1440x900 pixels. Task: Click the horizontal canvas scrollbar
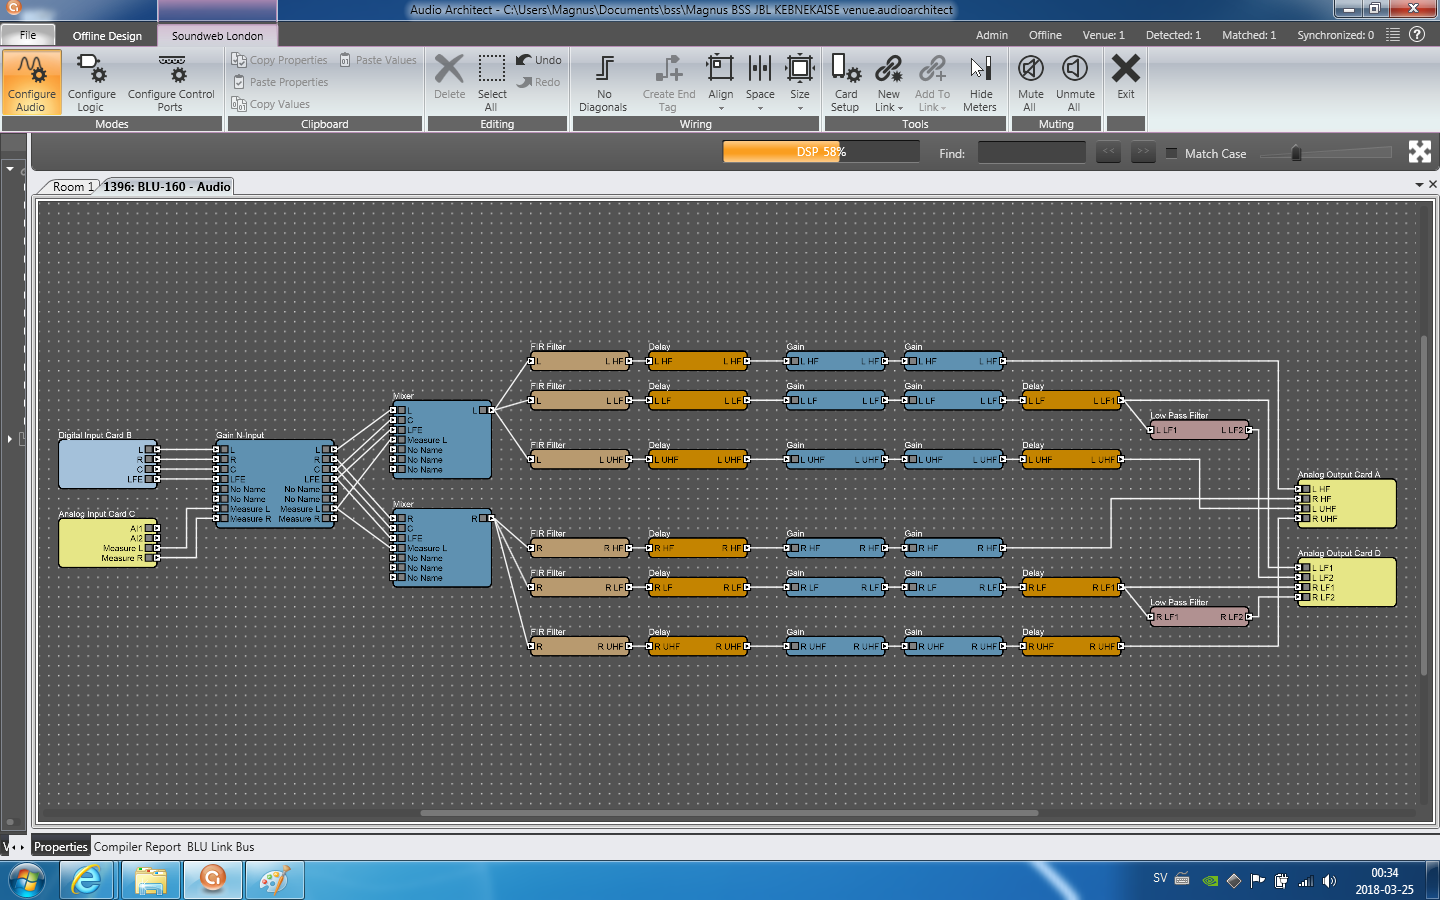[x=728, y=813]
